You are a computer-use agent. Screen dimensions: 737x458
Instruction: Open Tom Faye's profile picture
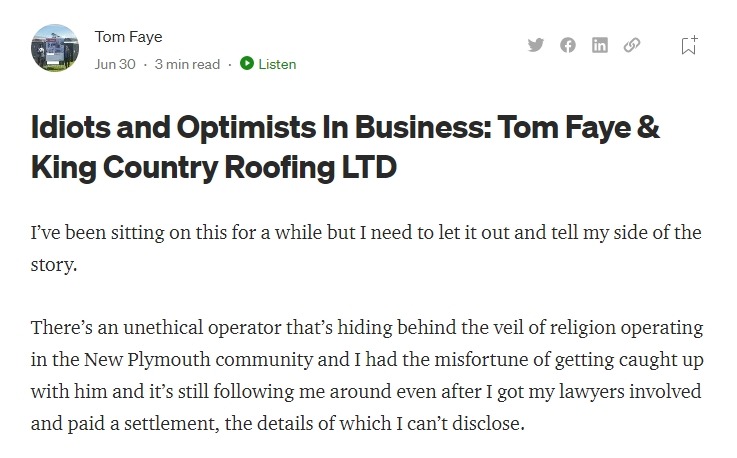click(x=55, y=48)
